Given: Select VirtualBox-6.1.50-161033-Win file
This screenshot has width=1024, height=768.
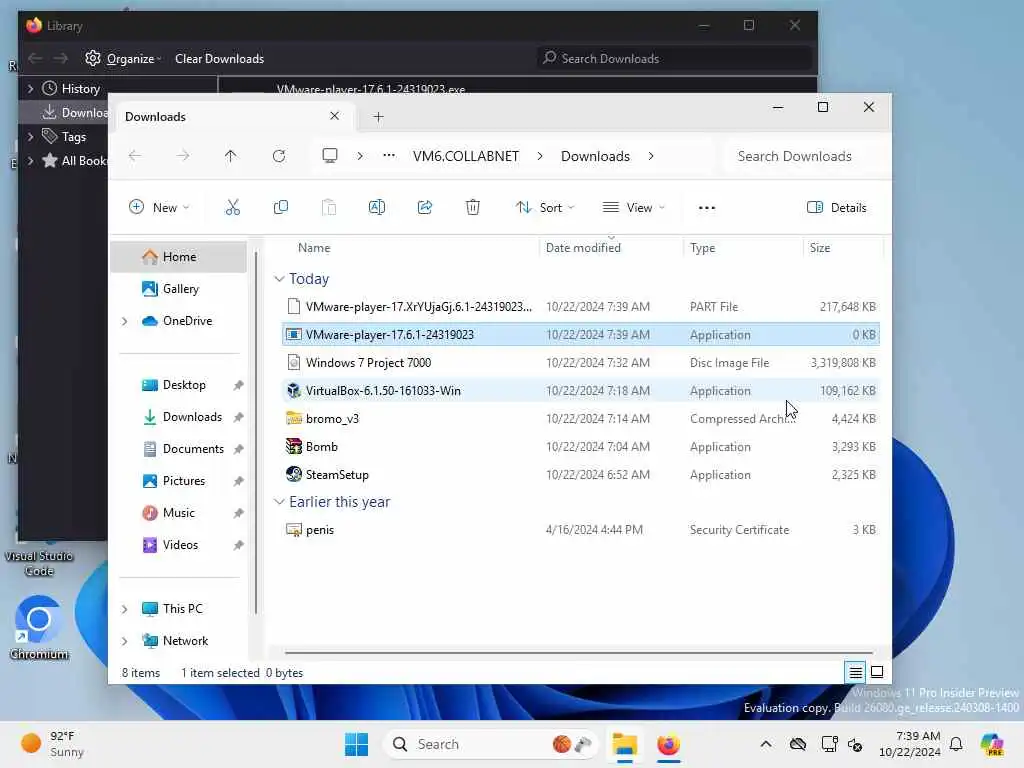Looking at the screenshot, I should coord(581,391).
